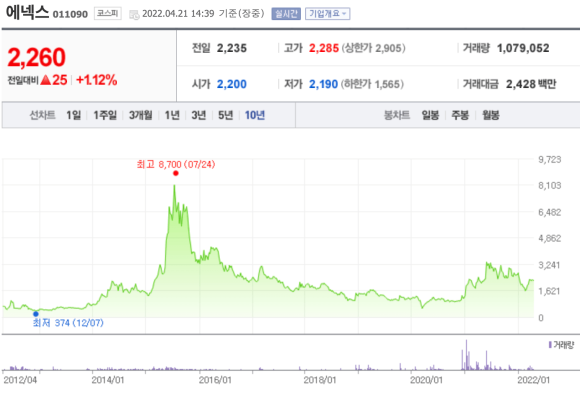Select the 1일 line chart tab
The image size is (580, 395).
point(74,115)
